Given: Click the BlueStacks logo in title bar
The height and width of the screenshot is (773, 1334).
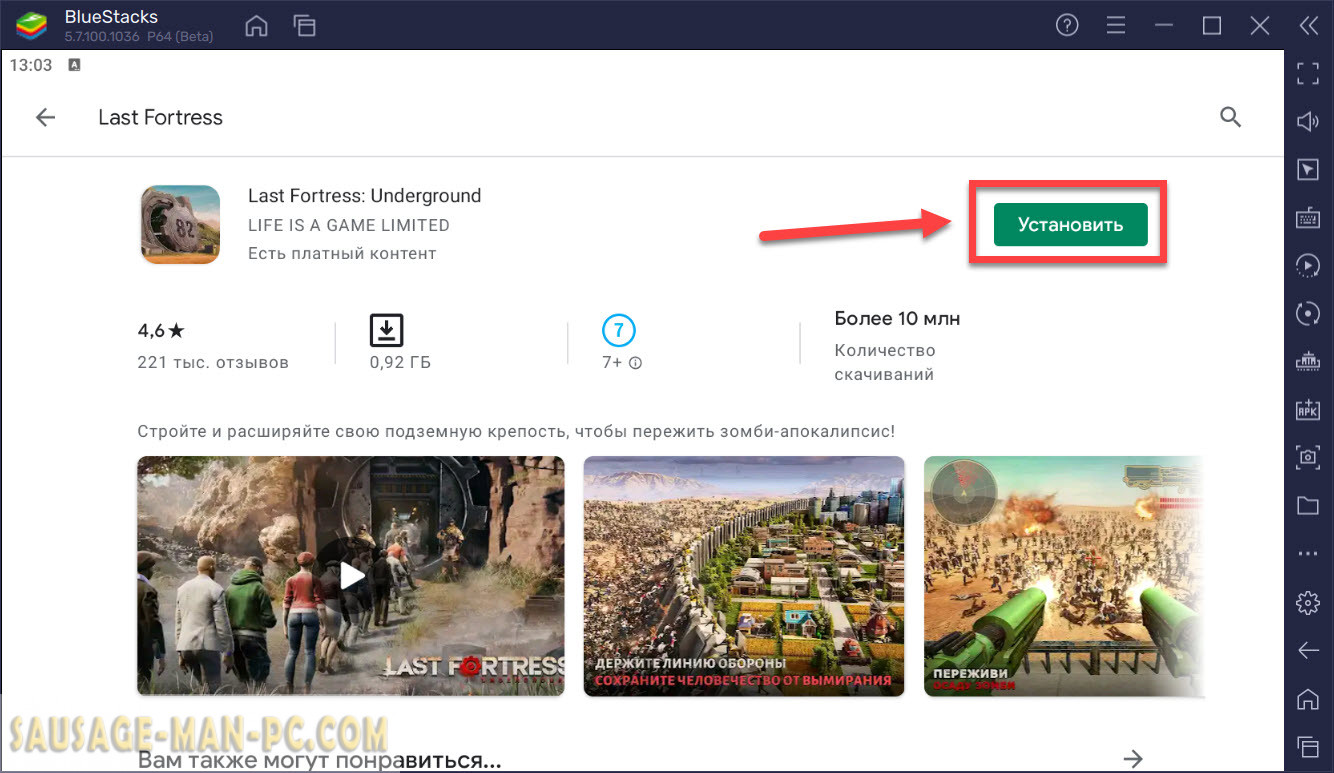Looking at the screenshot, I should [32, 25].
